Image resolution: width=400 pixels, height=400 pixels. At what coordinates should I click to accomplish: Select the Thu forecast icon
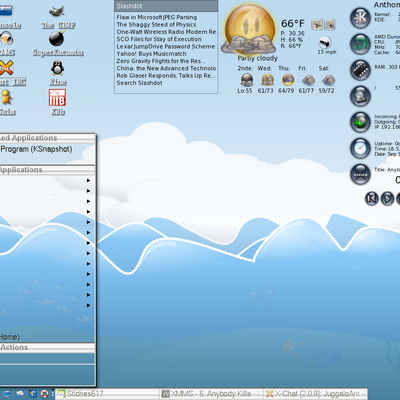point(288,80)
